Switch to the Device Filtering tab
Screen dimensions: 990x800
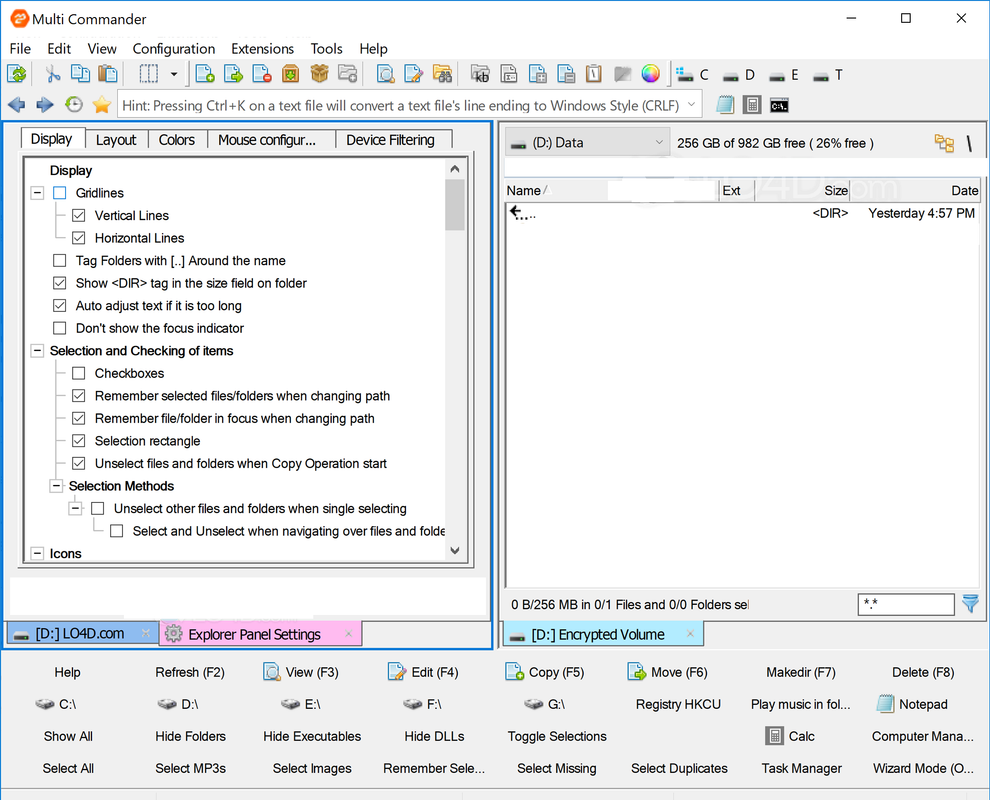(390, 140)
